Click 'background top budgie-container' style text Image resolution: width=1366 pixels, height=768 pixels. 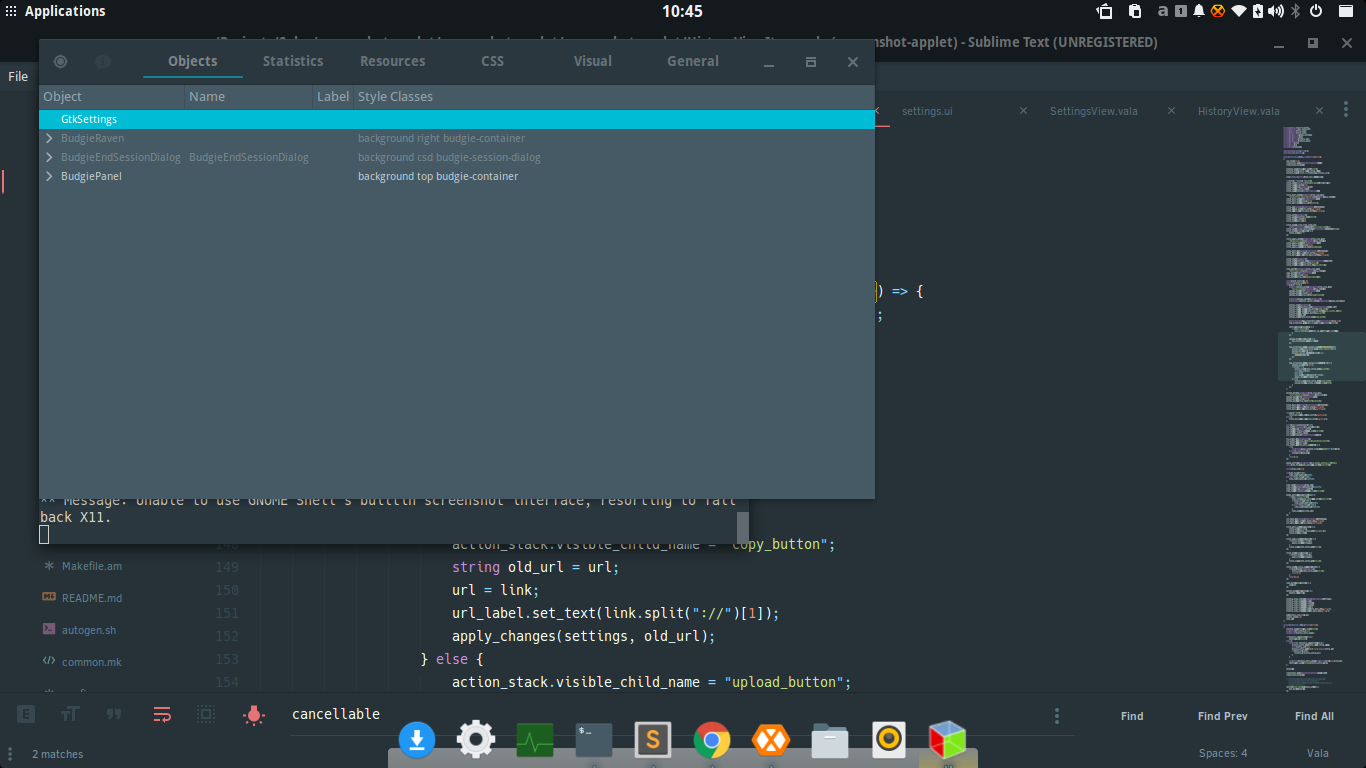click(x=438, y=176)
